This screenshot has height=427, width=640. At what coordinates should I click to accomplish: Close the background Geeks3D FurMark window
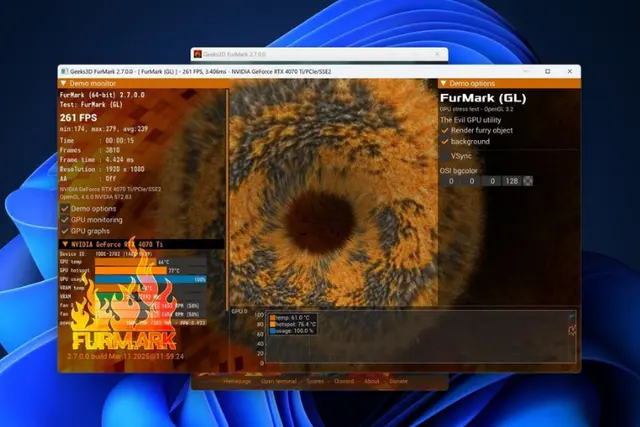(x=437, y=54)
